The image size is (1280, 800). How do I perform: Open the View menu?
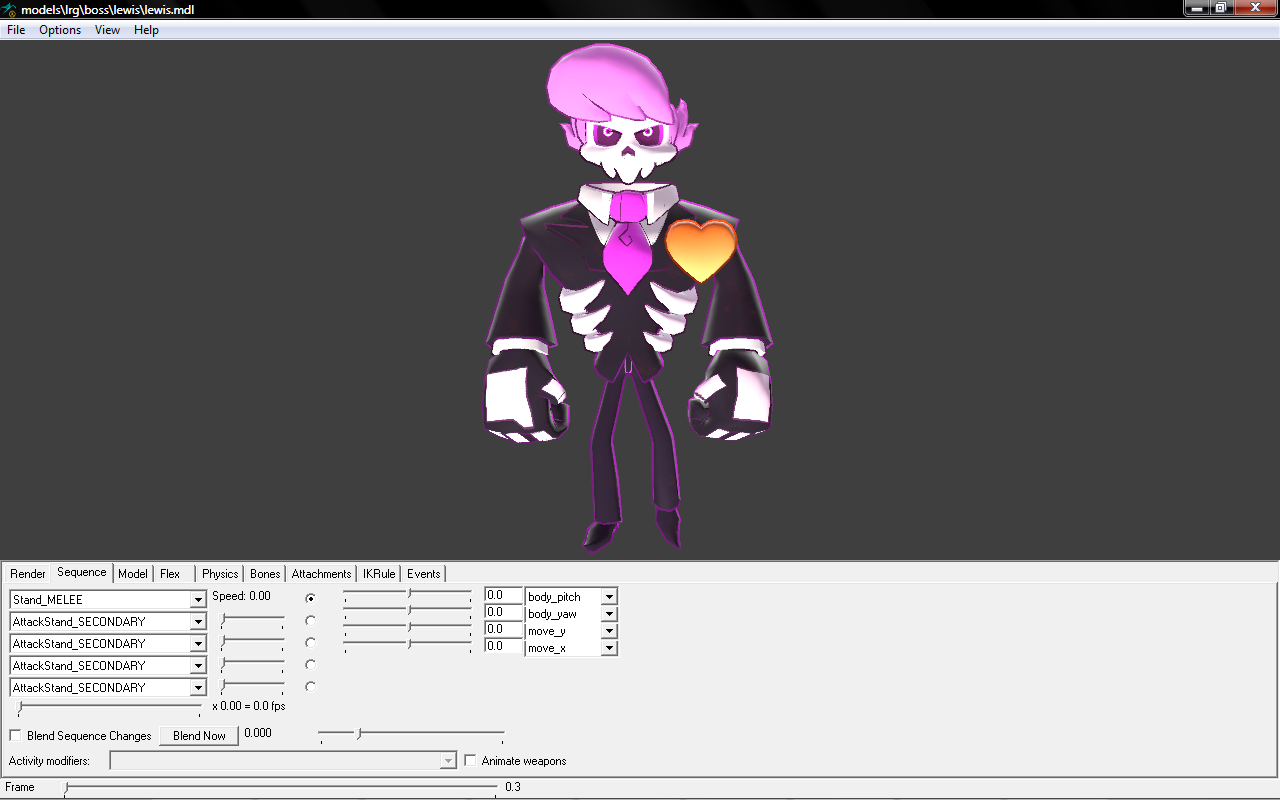coord(107,30)
